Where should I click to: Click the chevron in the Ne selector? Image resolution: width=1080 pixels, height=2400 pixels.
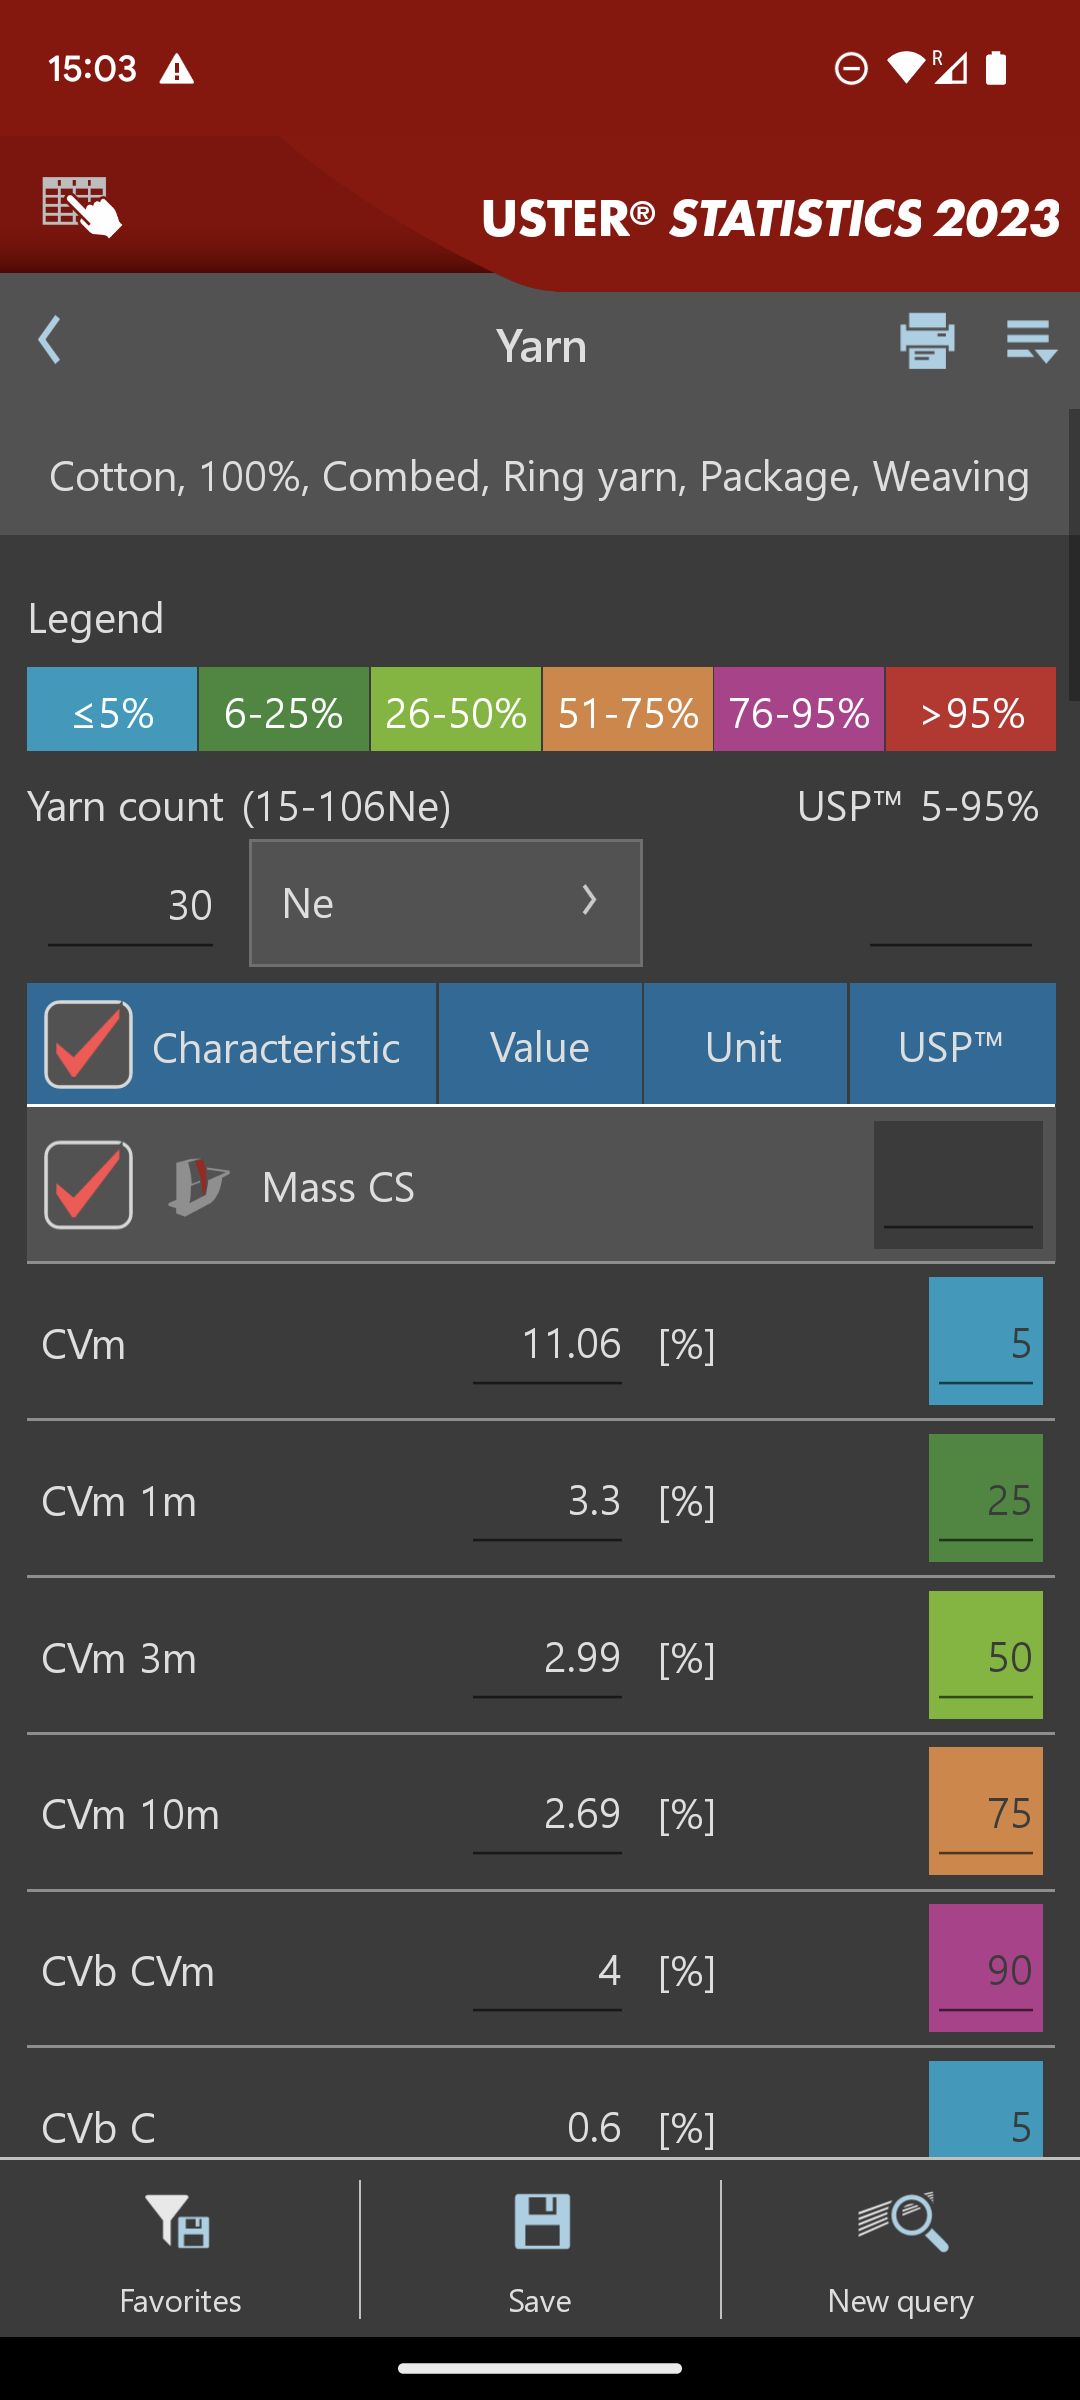tap(590, 900)
